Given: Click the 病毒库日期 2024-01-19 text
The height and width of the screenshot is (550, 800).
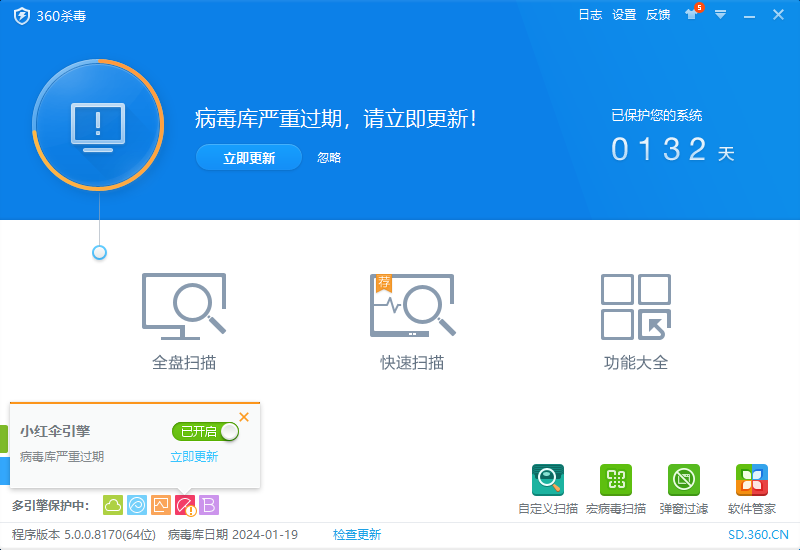Looking at the screenshot, I should [x=233, y=535].
